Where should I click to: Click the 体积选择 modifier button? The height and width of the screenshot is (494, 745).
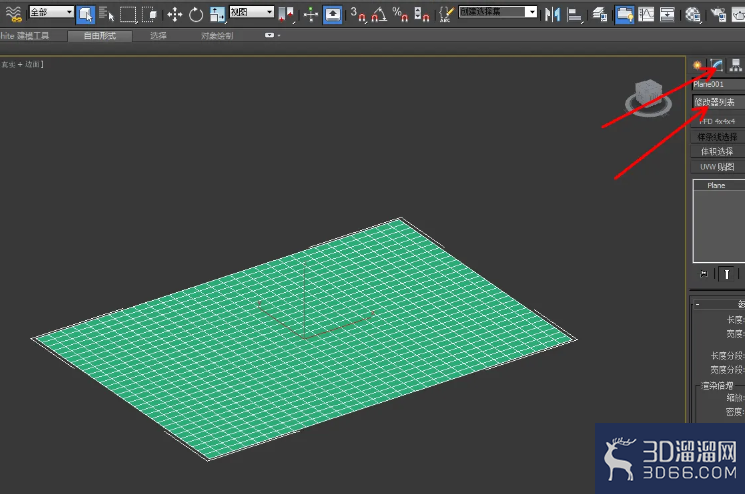717,152
